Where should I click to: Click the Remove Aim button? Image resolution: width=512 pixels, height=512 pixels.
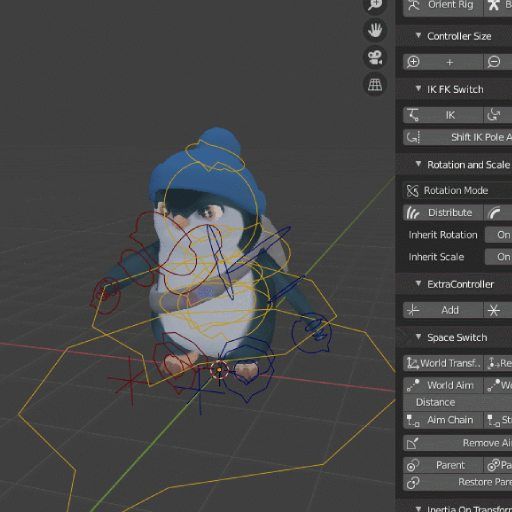(x=458, y=443)
